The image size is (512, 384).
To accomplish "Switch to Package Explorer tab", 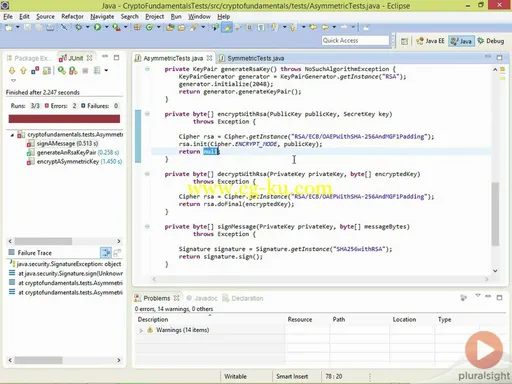I will [29, 58].
